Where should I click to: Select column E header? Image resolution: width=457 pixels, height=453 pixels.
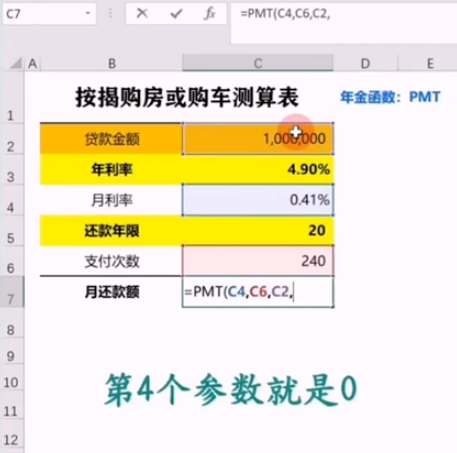[x=430, y=63]
